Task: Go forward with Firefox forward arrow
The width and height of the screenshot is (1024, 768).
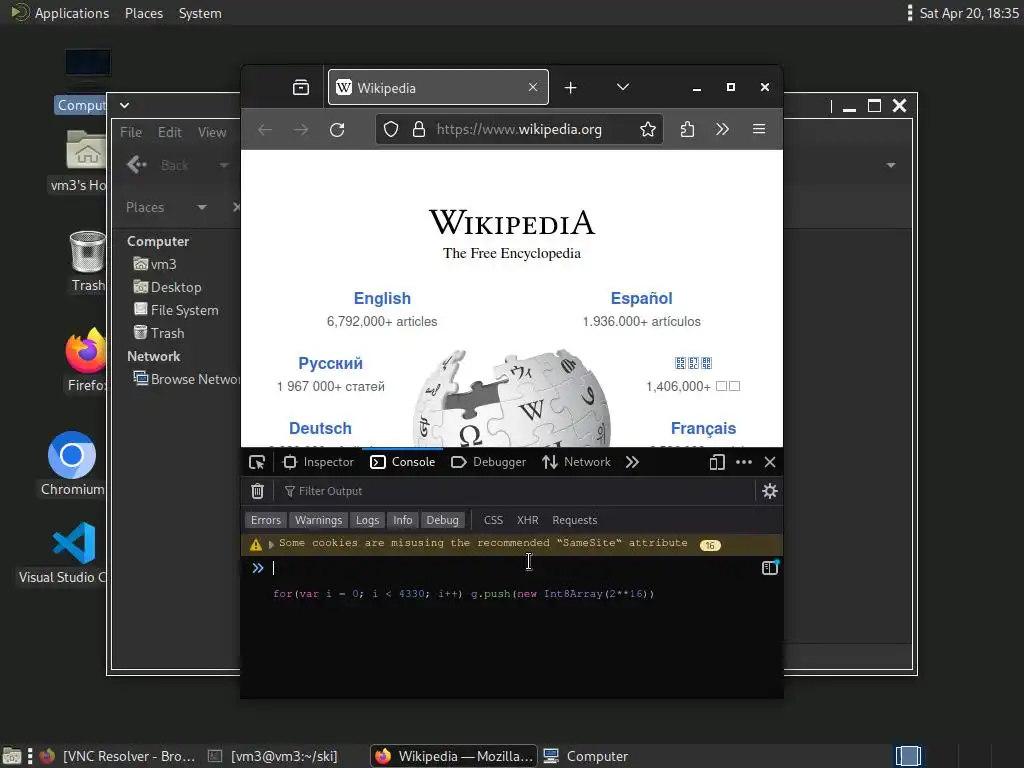Action: coord(301,129)
